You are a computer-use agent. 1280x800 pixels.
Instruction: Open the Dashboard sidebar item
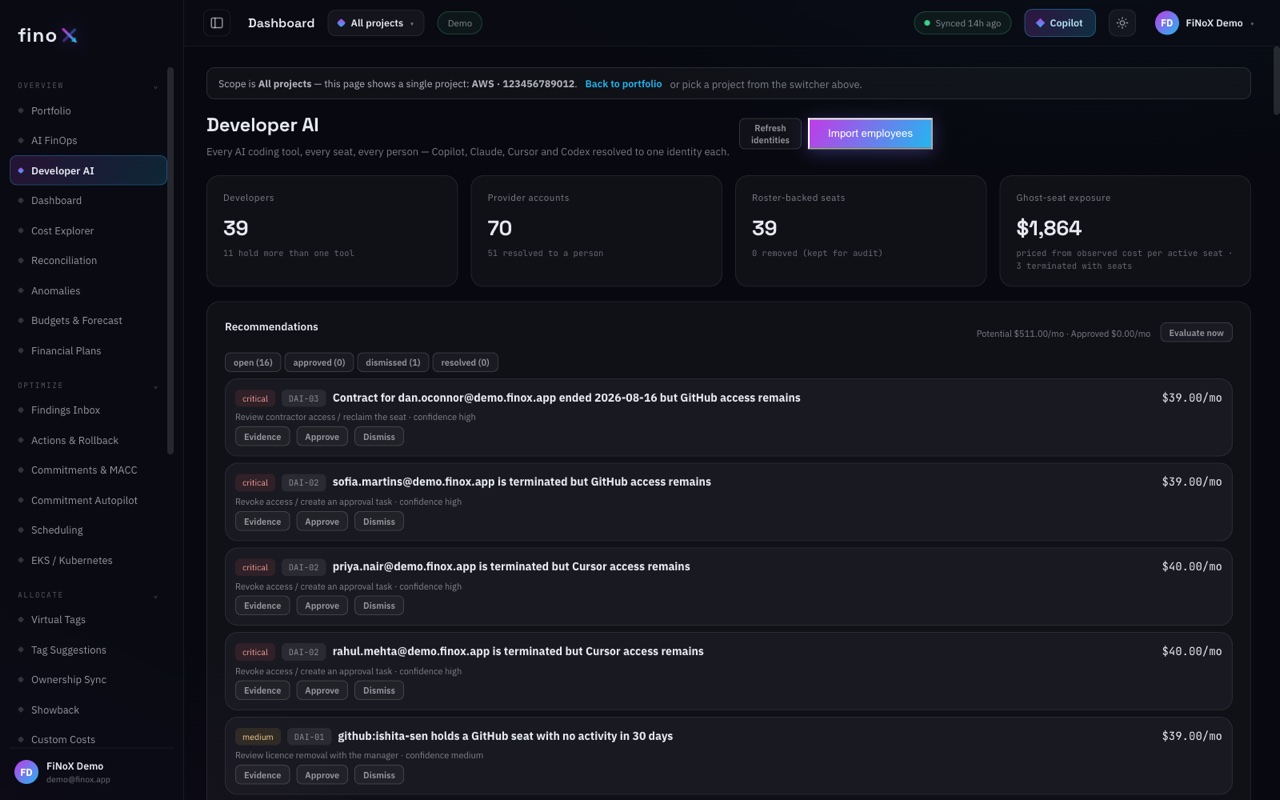click(88, 201)
